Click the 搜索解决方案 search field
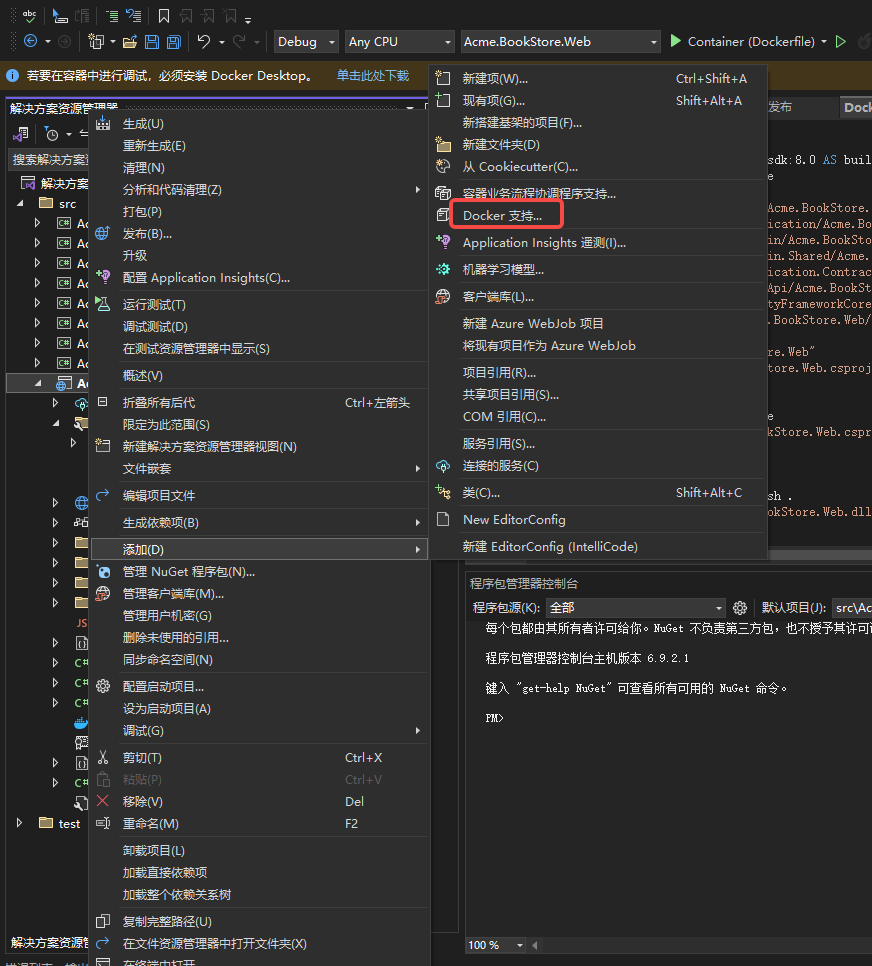 click(49, 160)
